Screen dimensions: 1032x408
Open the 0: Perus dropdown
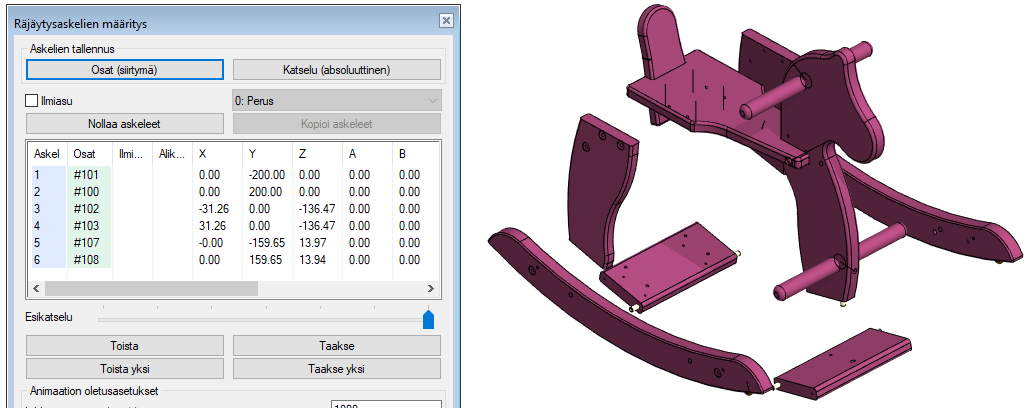tap(336, 101)
